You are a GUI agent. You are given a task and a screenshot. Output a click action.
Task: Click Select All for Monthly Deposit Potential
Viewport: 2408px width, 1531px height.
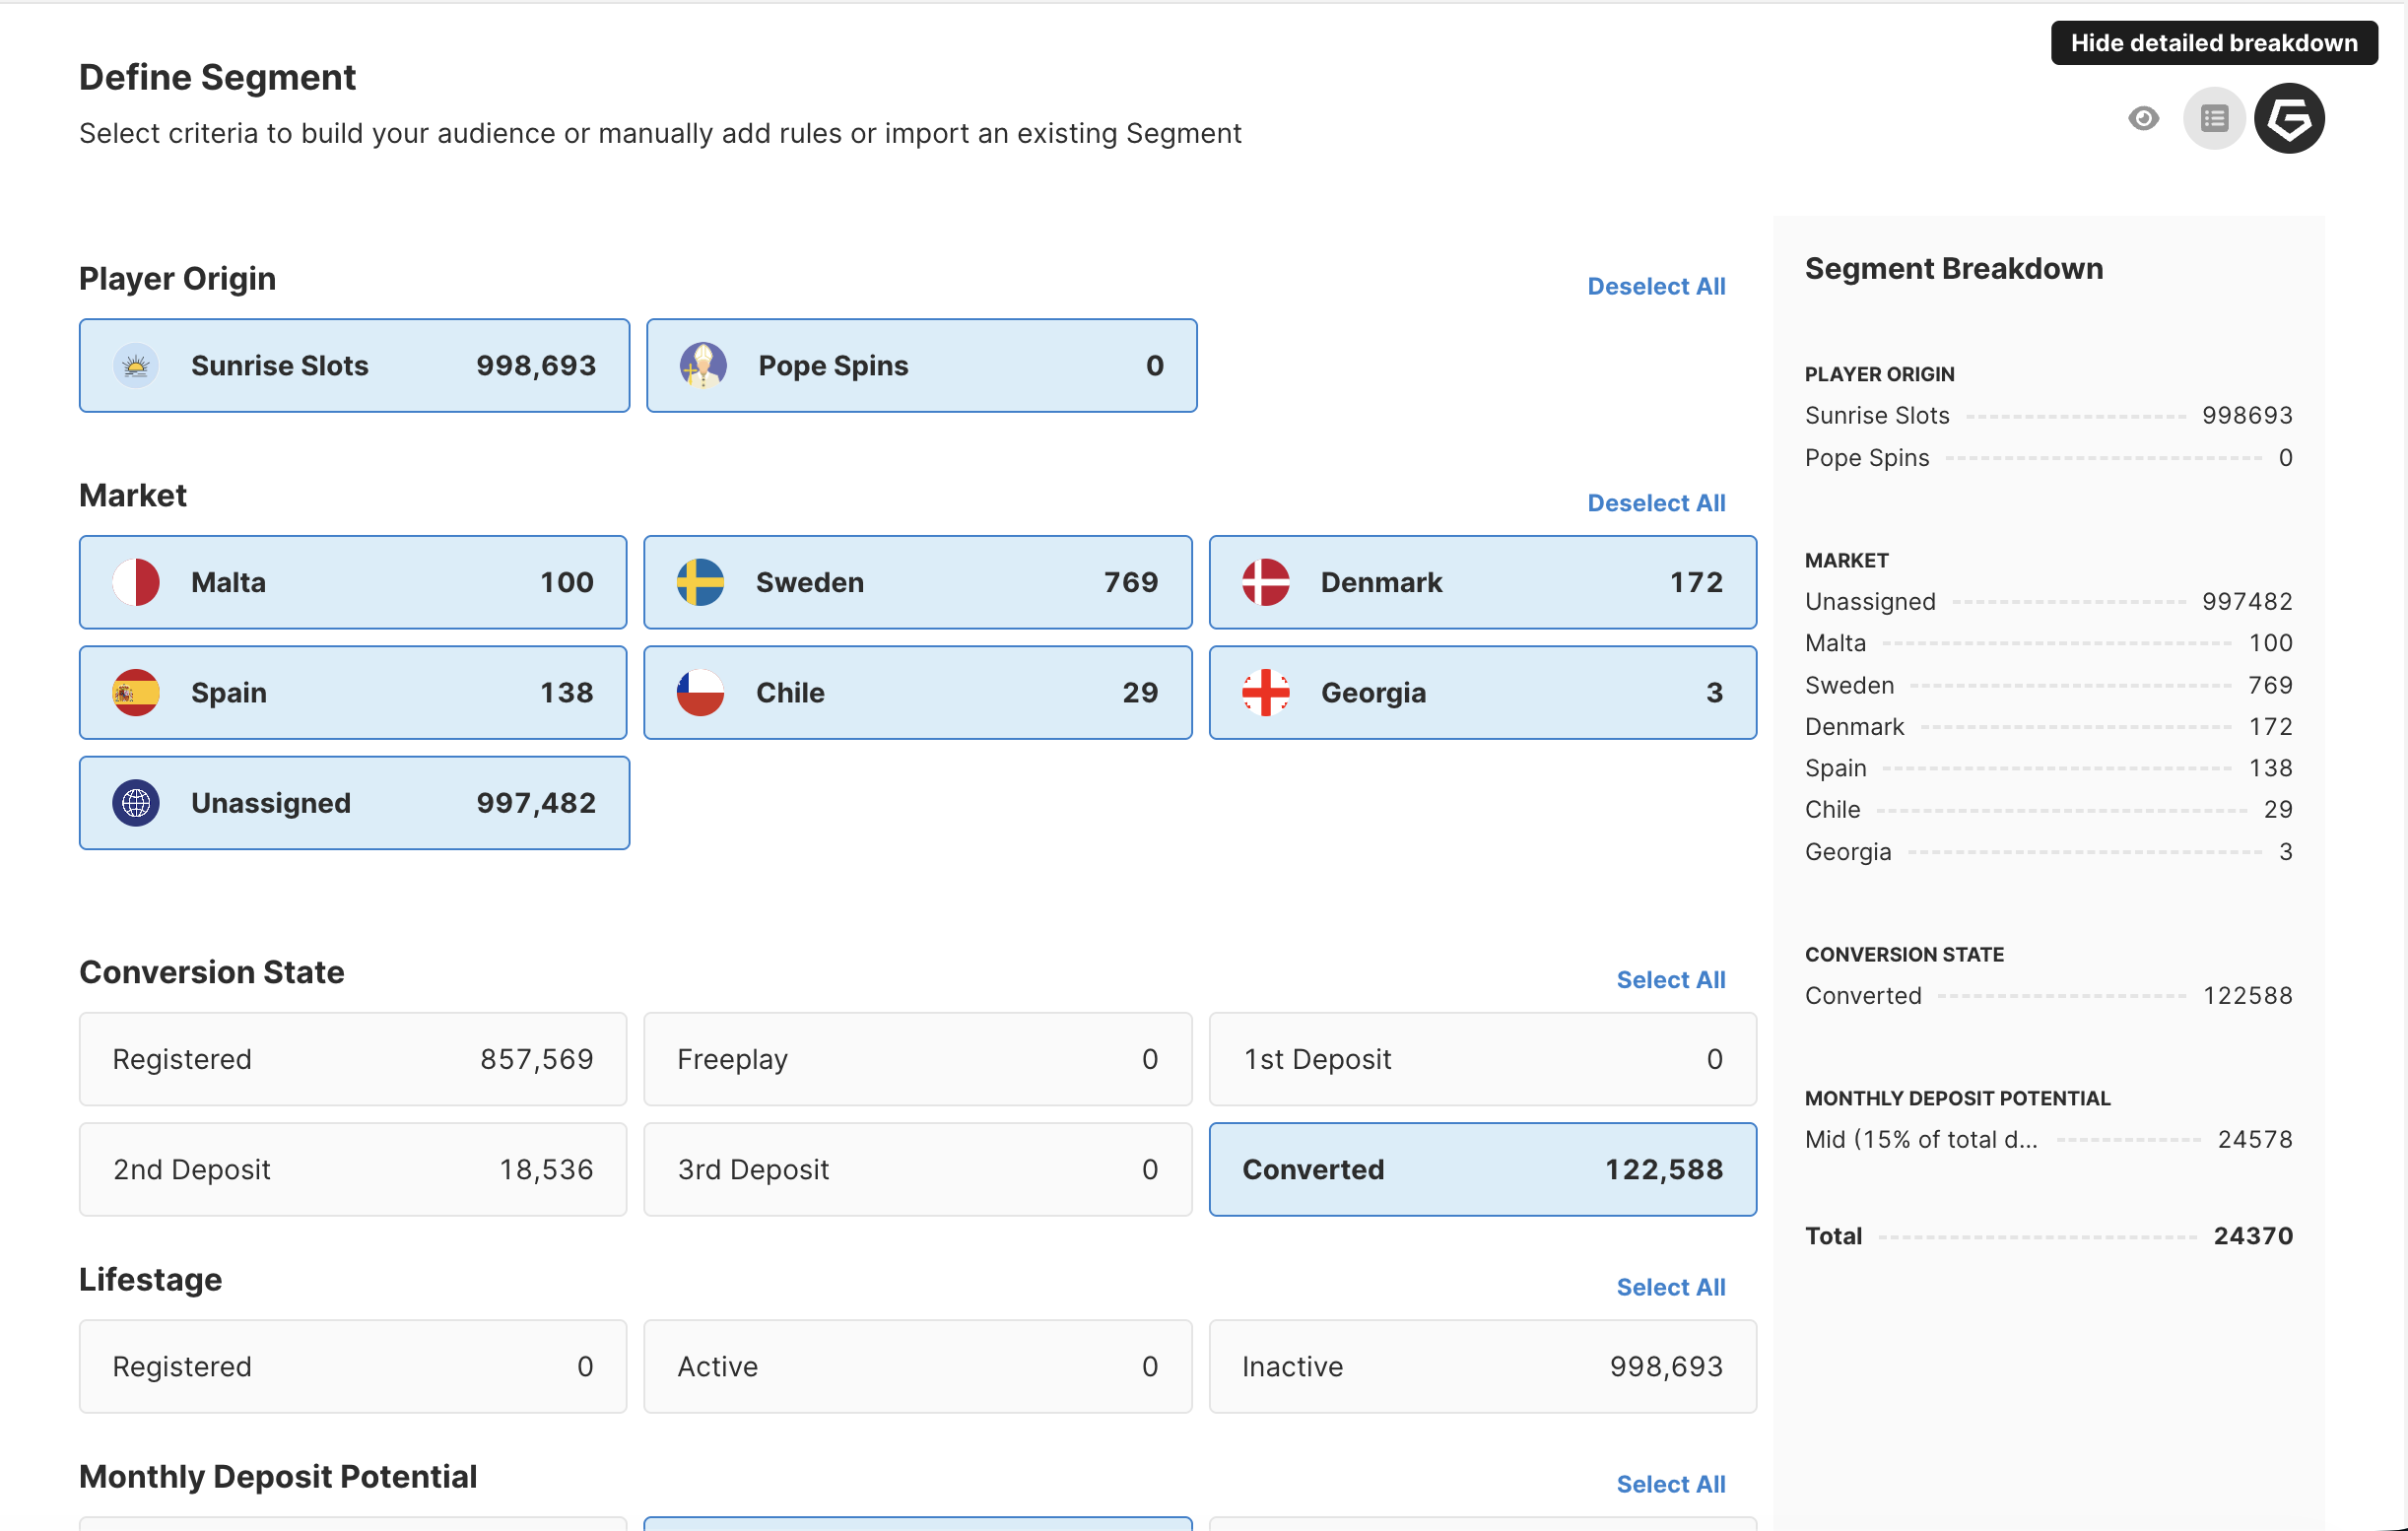click(x=1670, y=1484)
